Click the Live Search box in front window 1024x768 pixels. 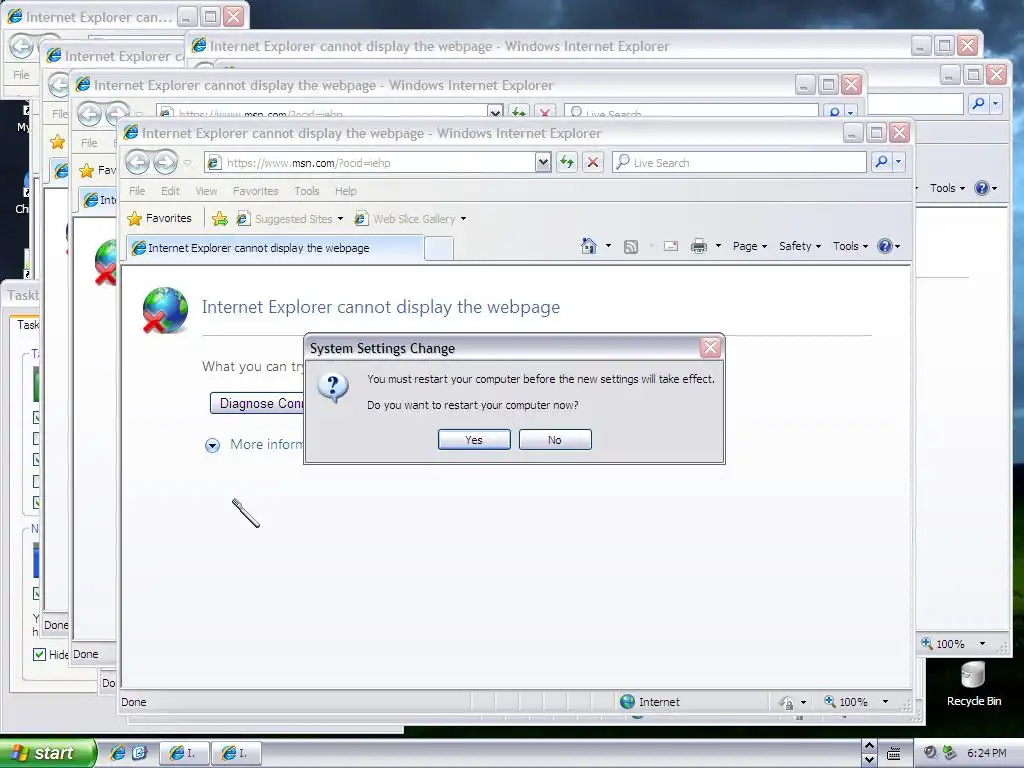click(740, 163)
